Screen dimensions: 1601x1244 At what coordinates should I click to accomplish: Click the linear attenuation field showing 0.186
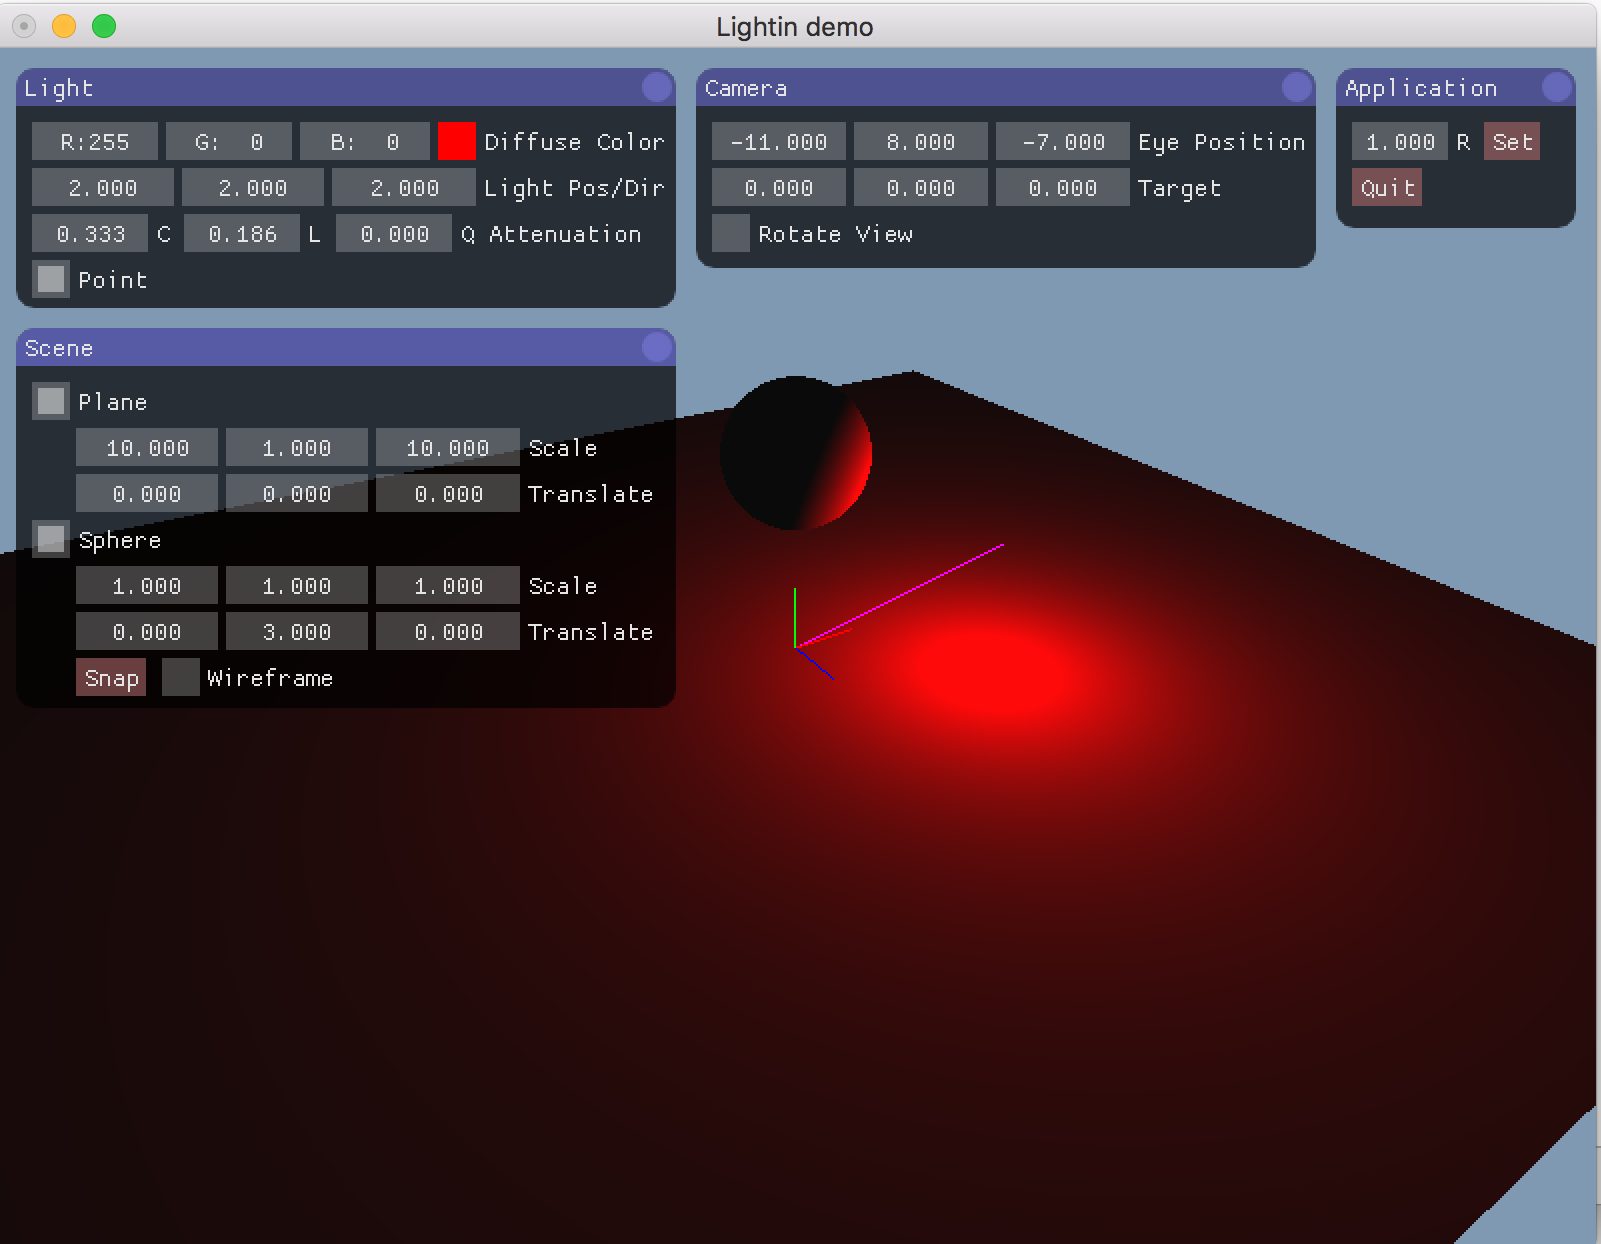click(x=242, y=234)
